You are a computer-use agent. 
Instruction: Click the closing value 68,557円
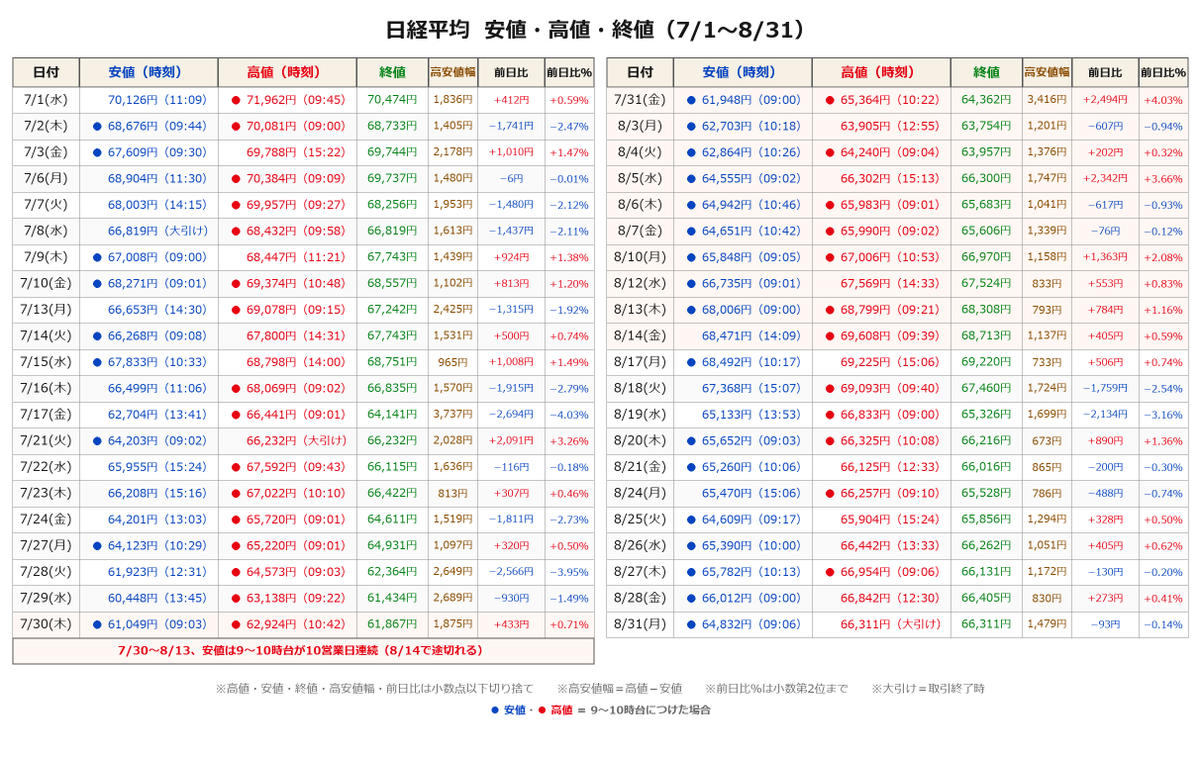(x=392, y=283)
